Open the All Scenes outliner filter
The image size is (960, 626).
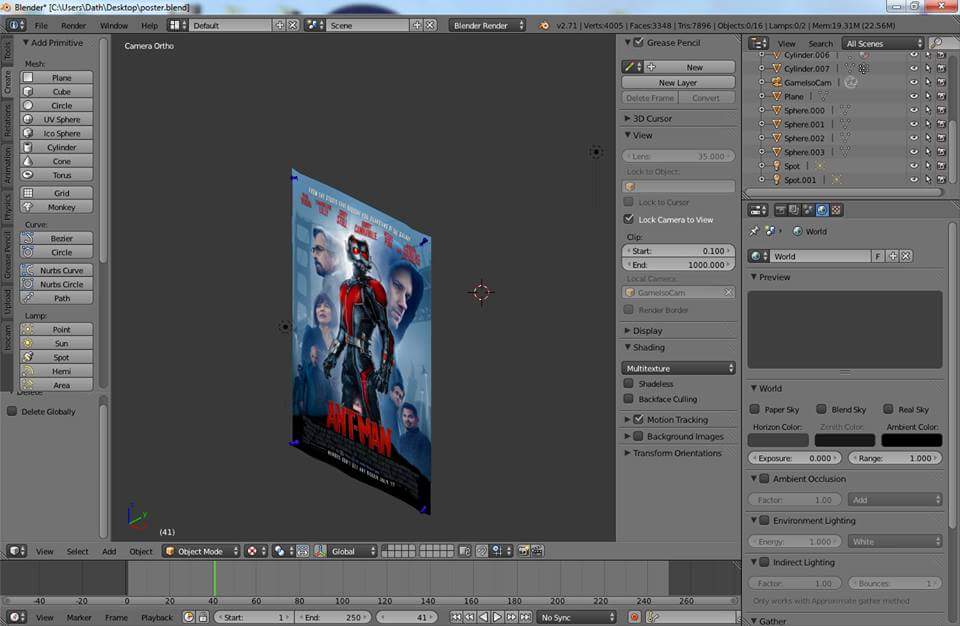pyautogui.click(x=882, y=43)
